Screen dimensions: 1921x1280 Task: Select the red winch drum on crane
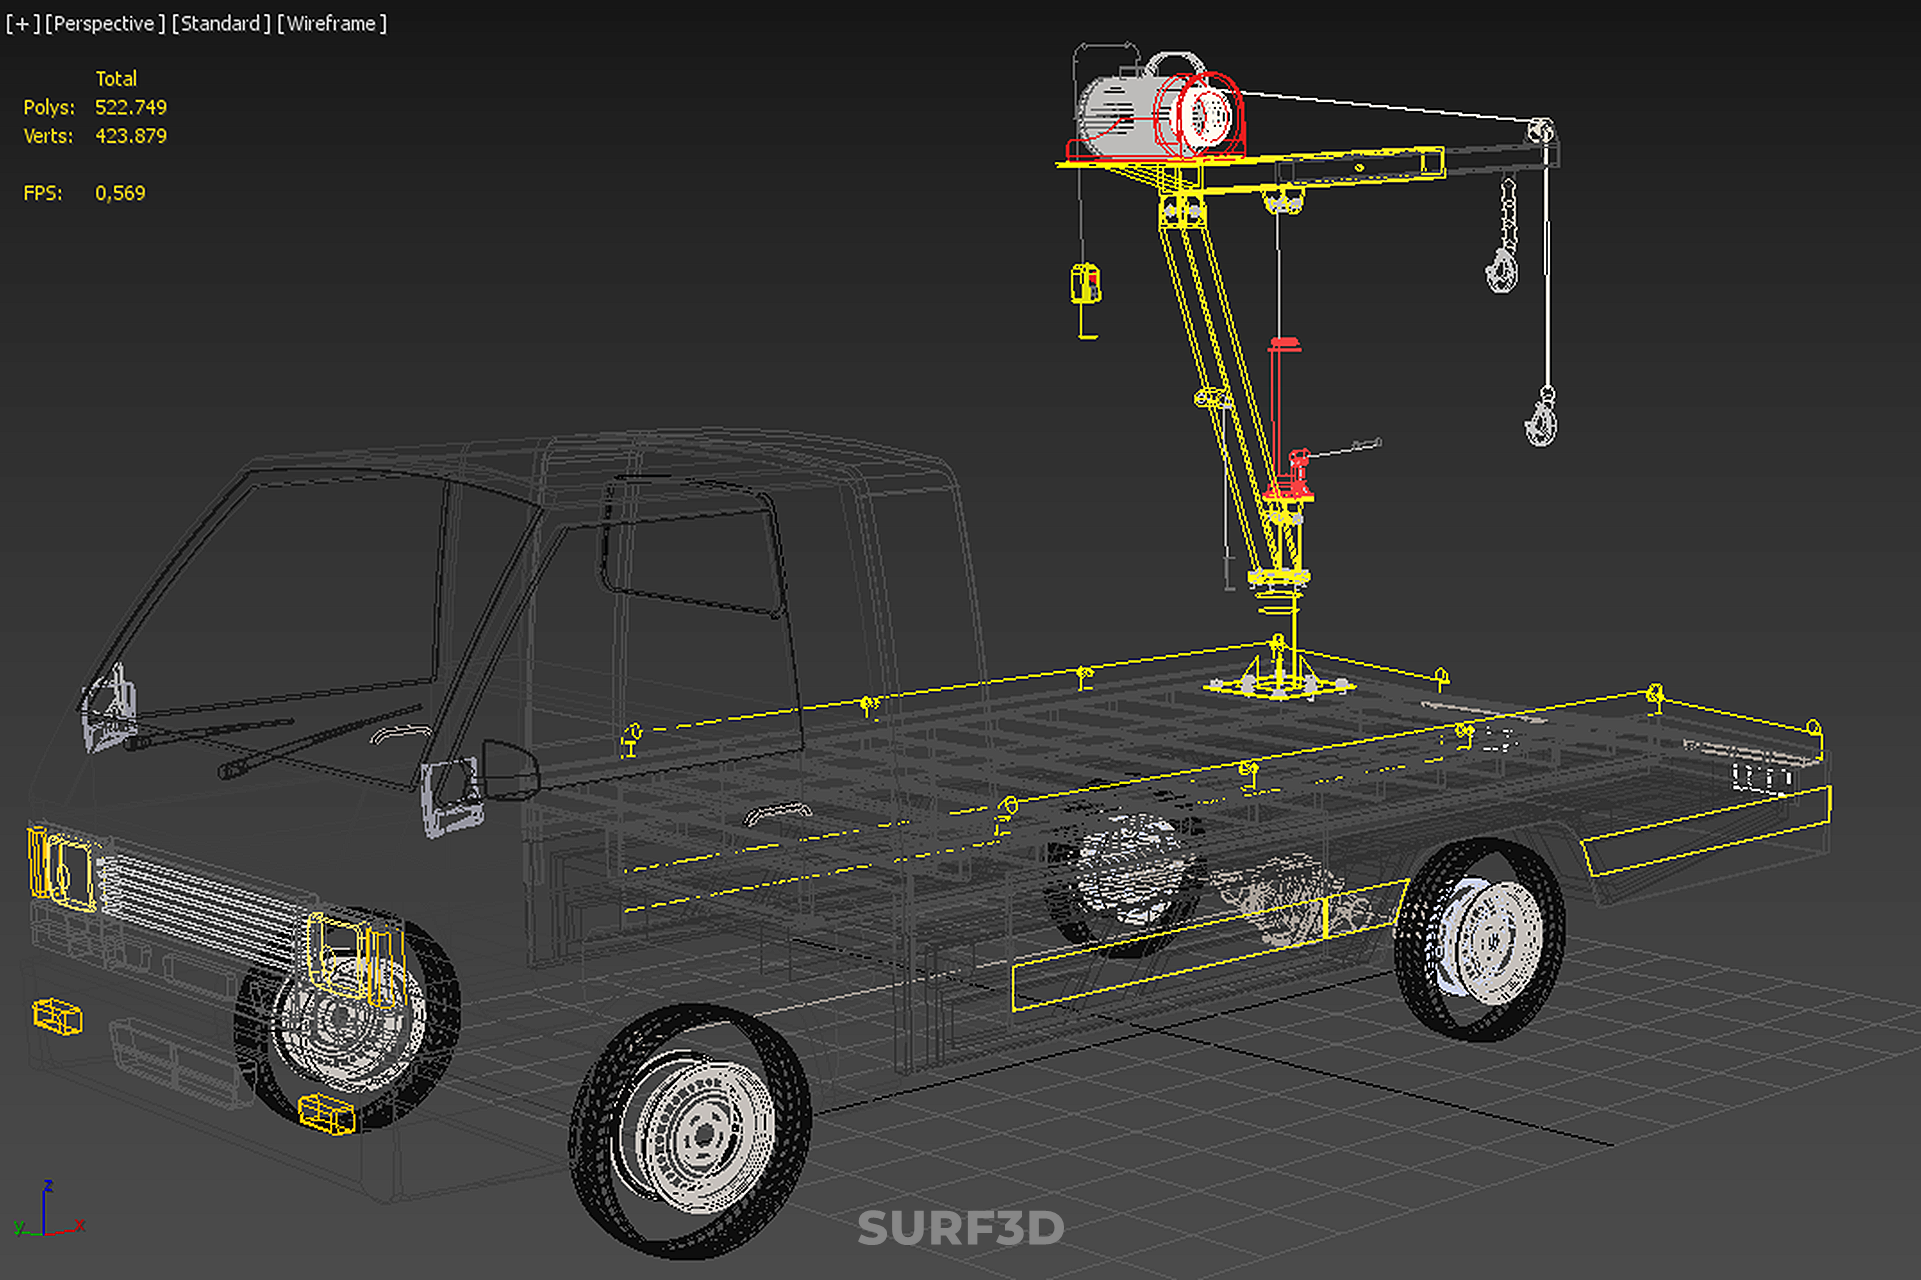pyautogui.click(x=1208, y=113)
